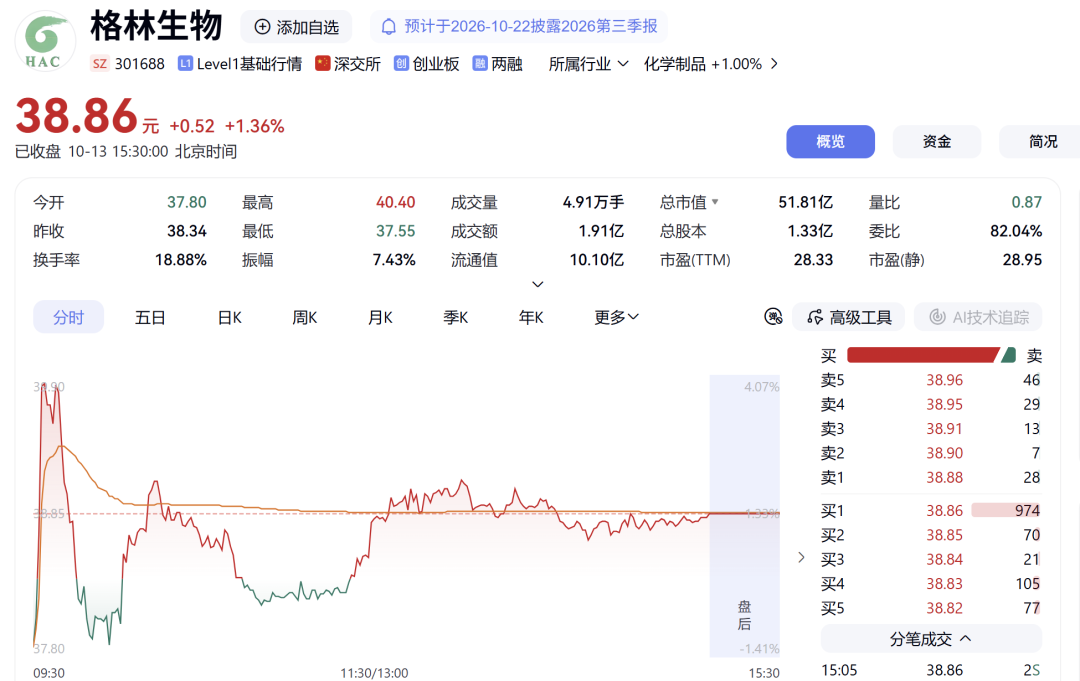1080x681 pixels.
Task: Click the SZ market badge icon
Action: 100,64
